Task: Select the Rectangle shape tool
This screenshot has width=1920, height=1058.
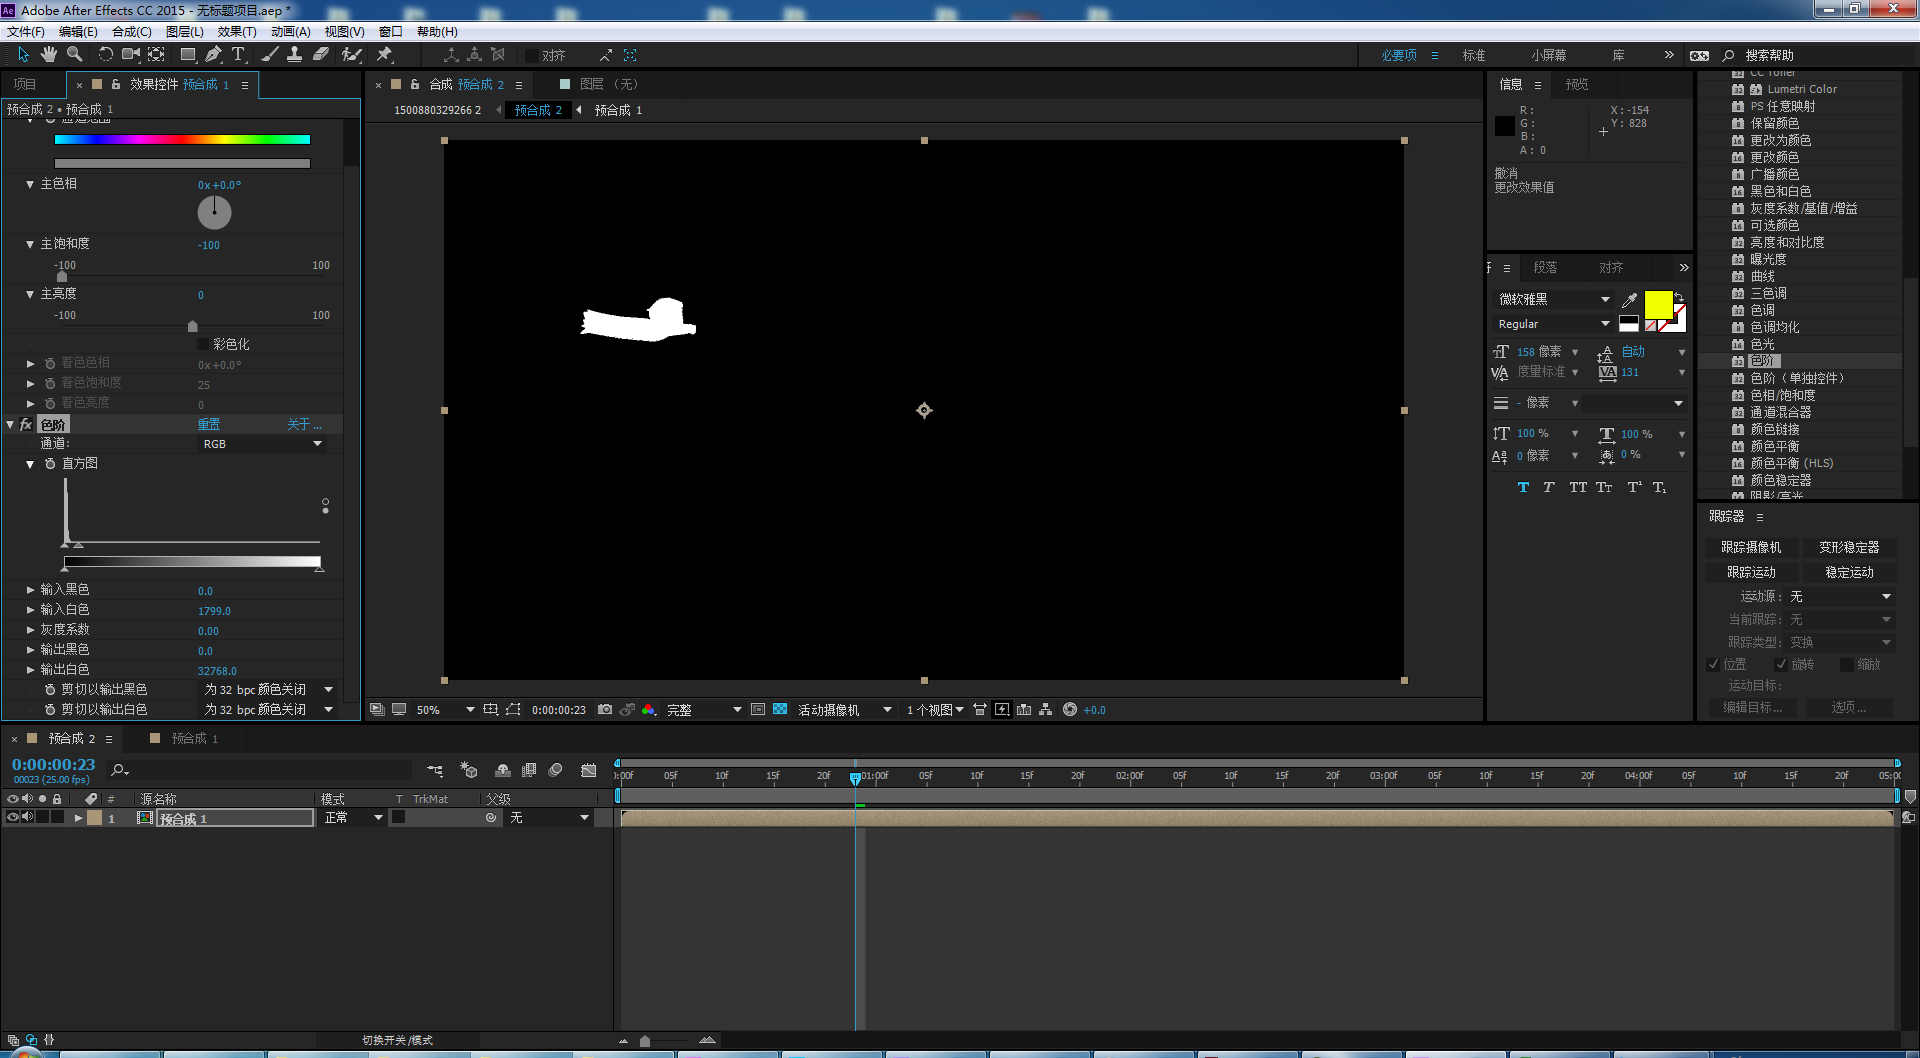Action: click(x=187, y=55)
